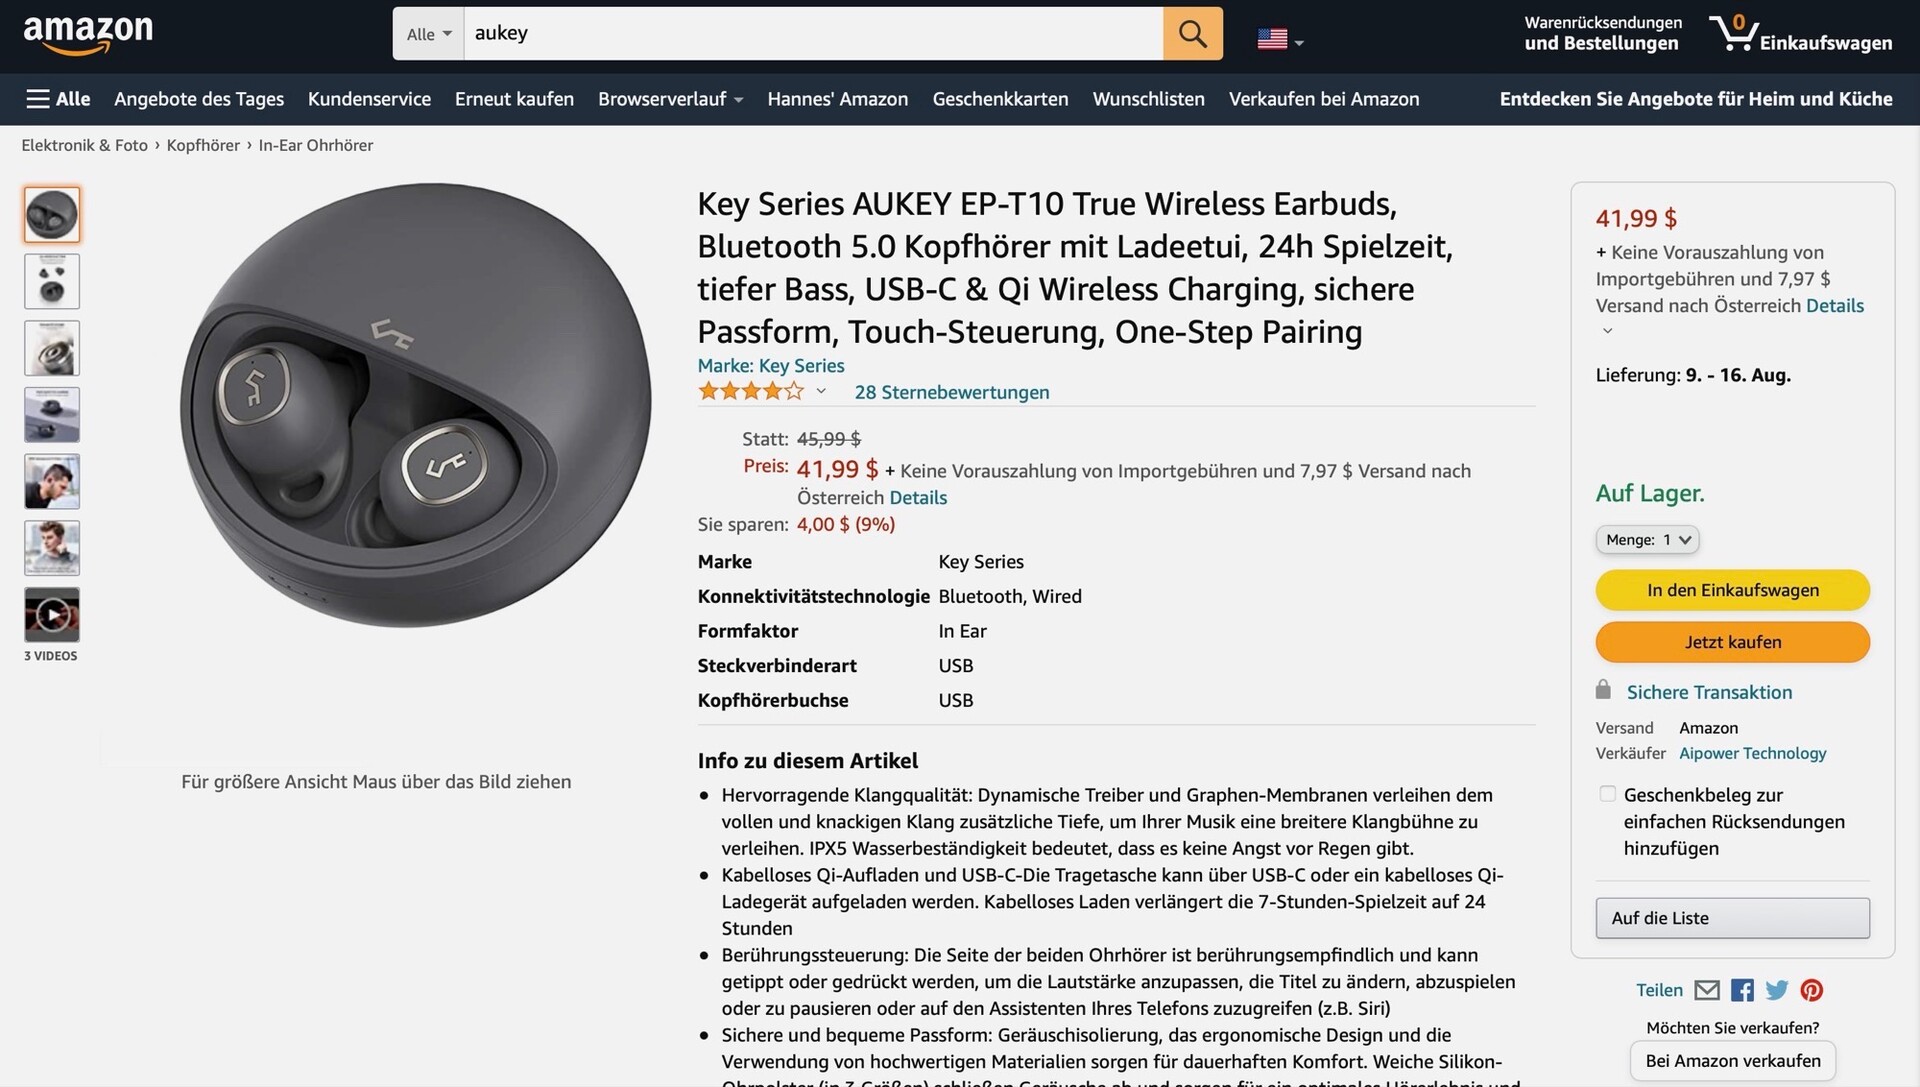Viewport: 1920px width, 1087px height.
Task: Click the Amazon logo
Action: click(x=88, y=34)
